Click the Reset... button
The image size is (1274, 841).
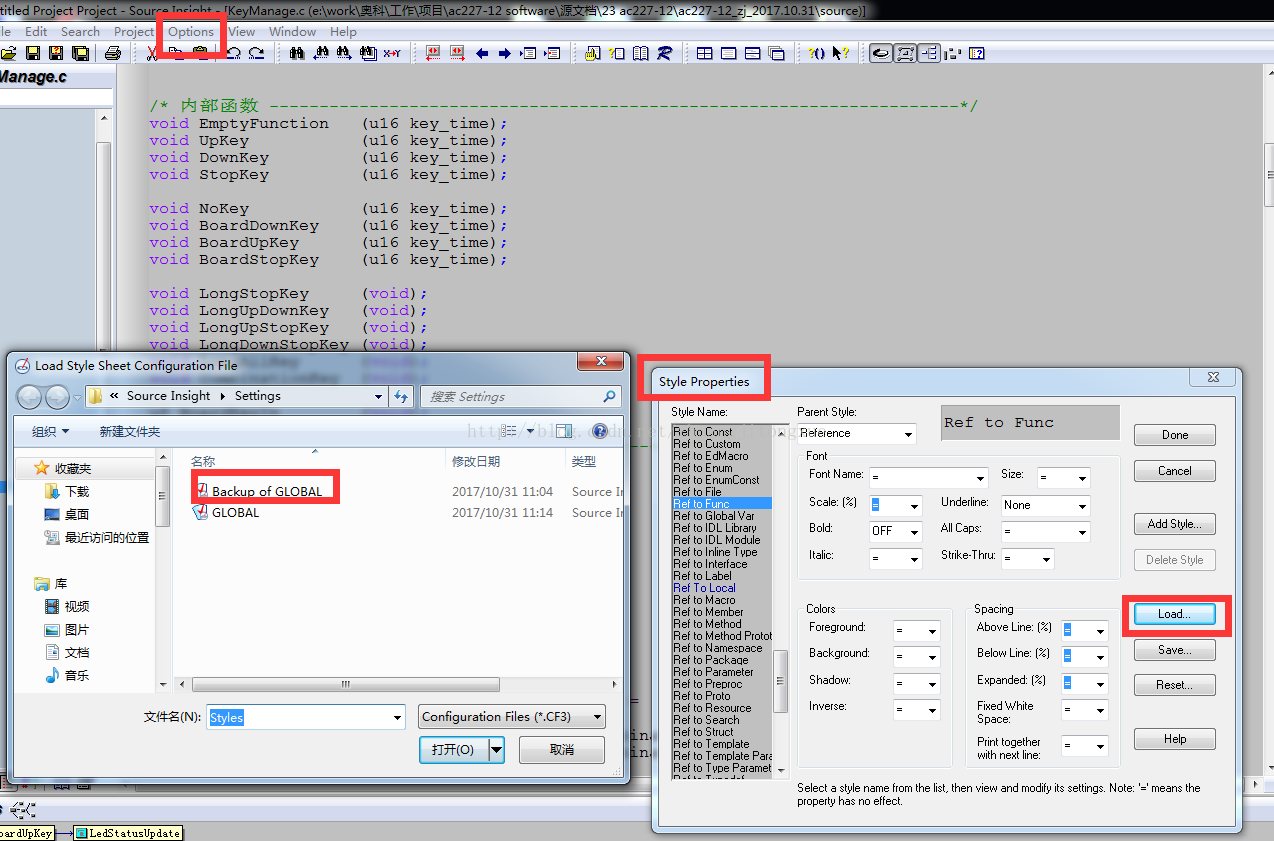click(1175, 685)
